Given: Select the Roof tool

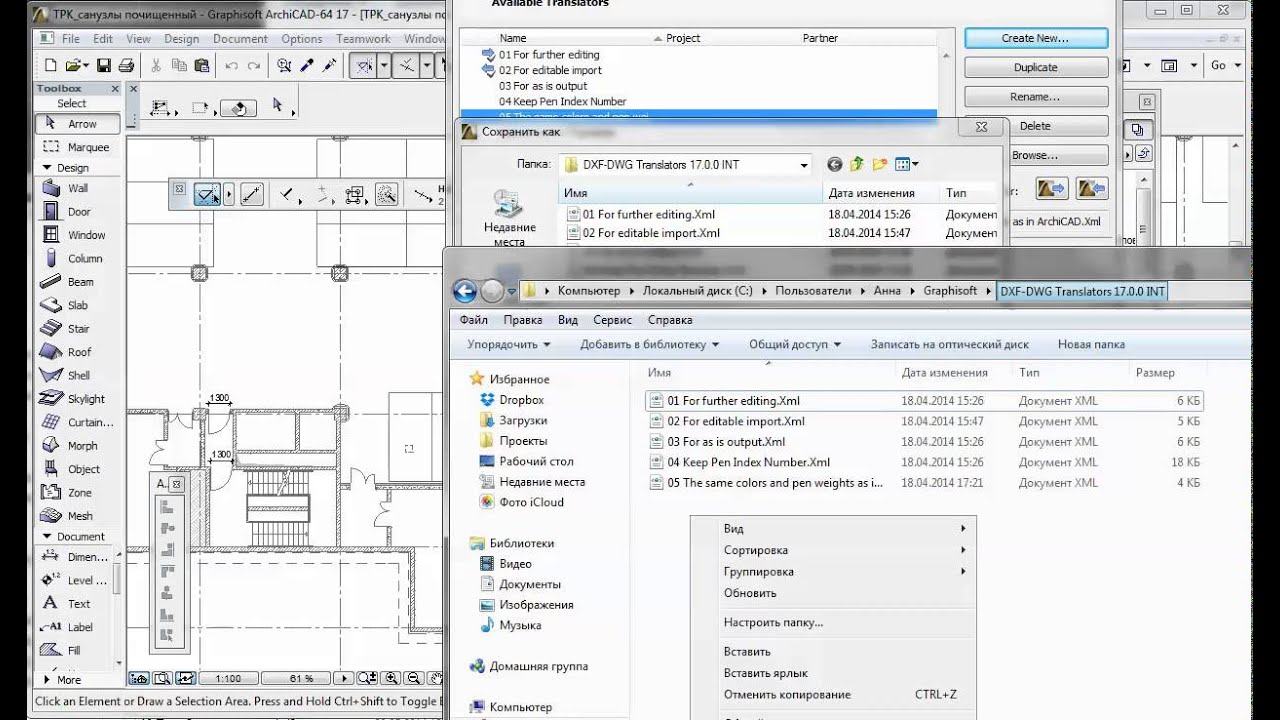Looking at the screenshot, I should point(78,352).
